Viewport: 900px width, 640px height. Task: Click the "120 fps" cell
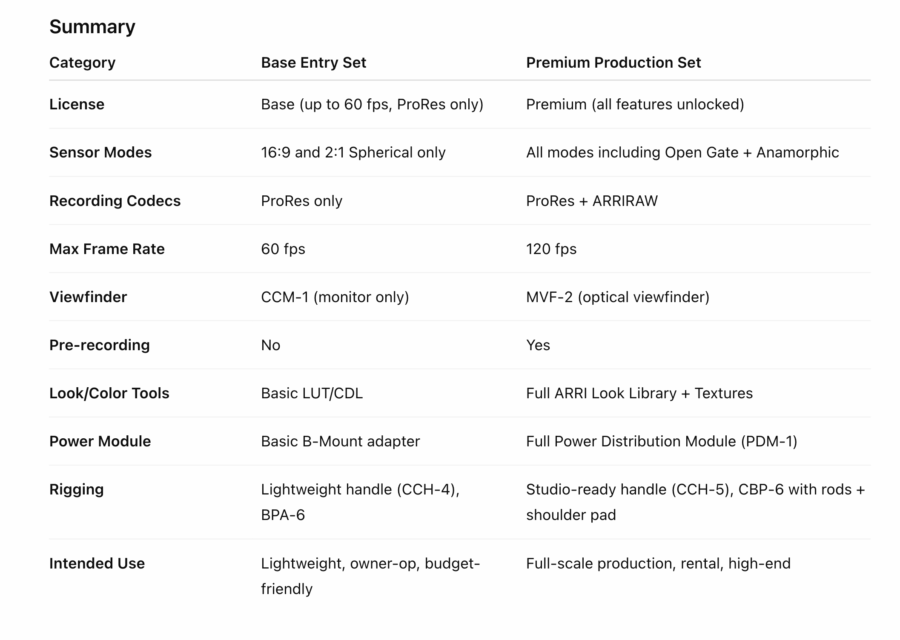(x=551, y=248)
